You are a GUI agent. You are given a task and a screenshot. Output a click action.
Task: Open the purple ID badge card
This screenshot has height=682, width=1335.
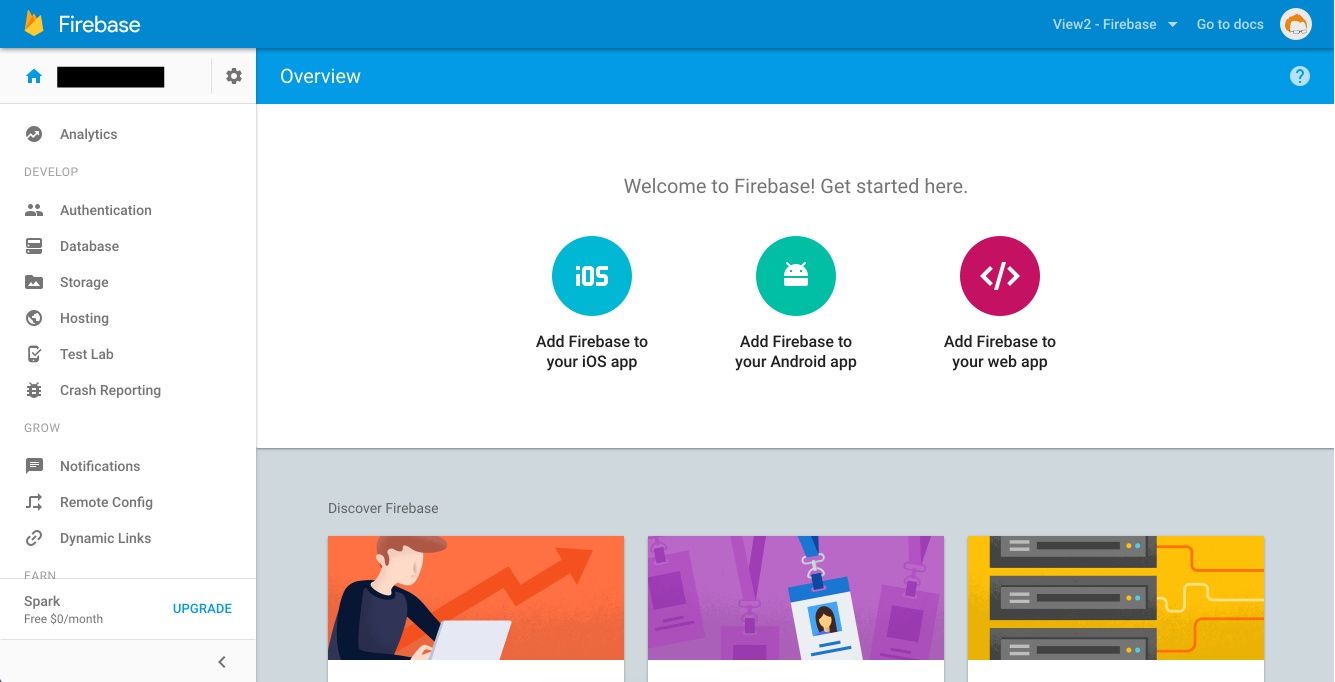(x=796, y=608)
